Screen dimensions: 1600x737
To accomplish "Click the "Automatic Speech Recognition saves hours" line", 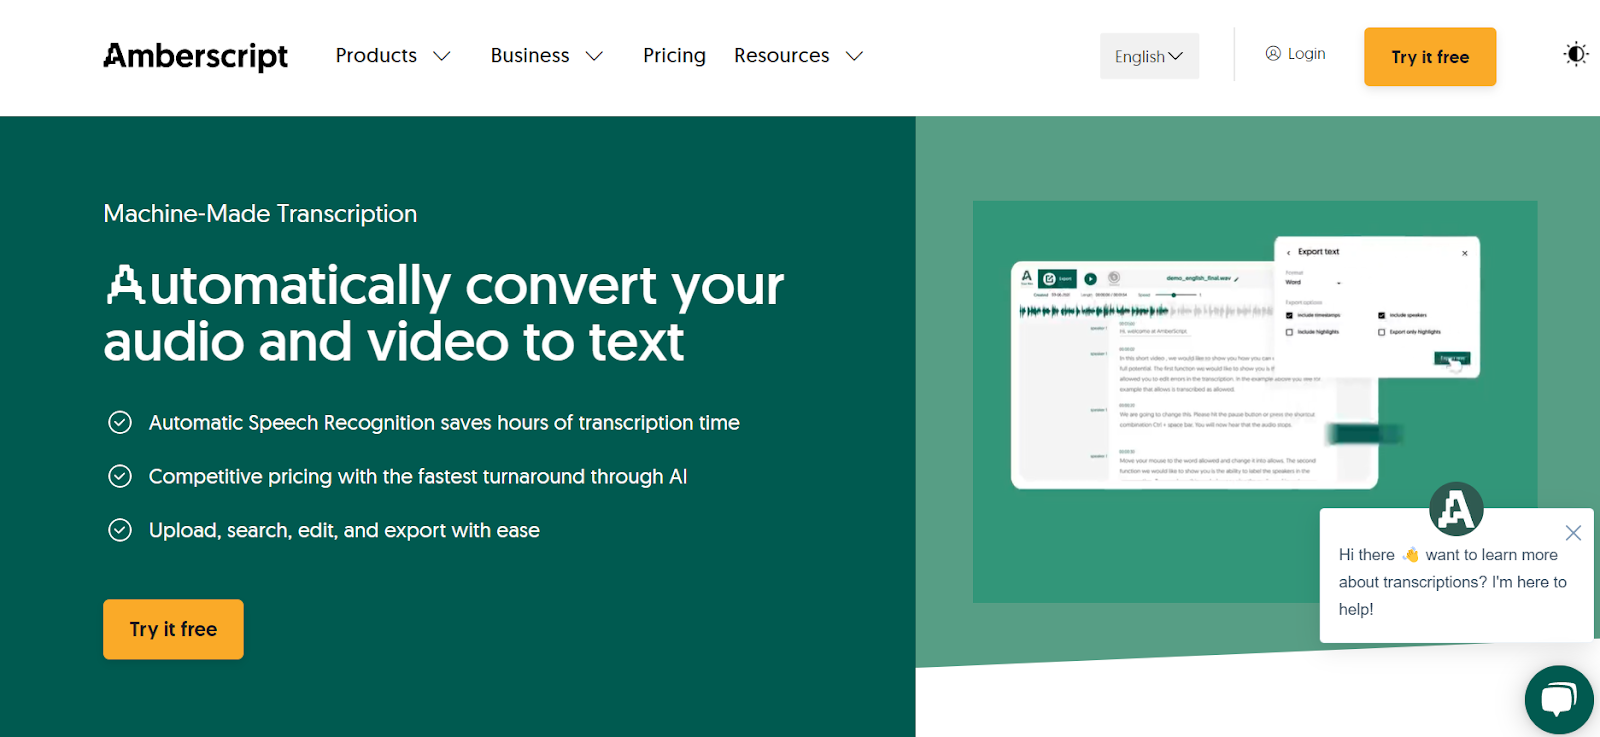I will (x=444, y=423).
